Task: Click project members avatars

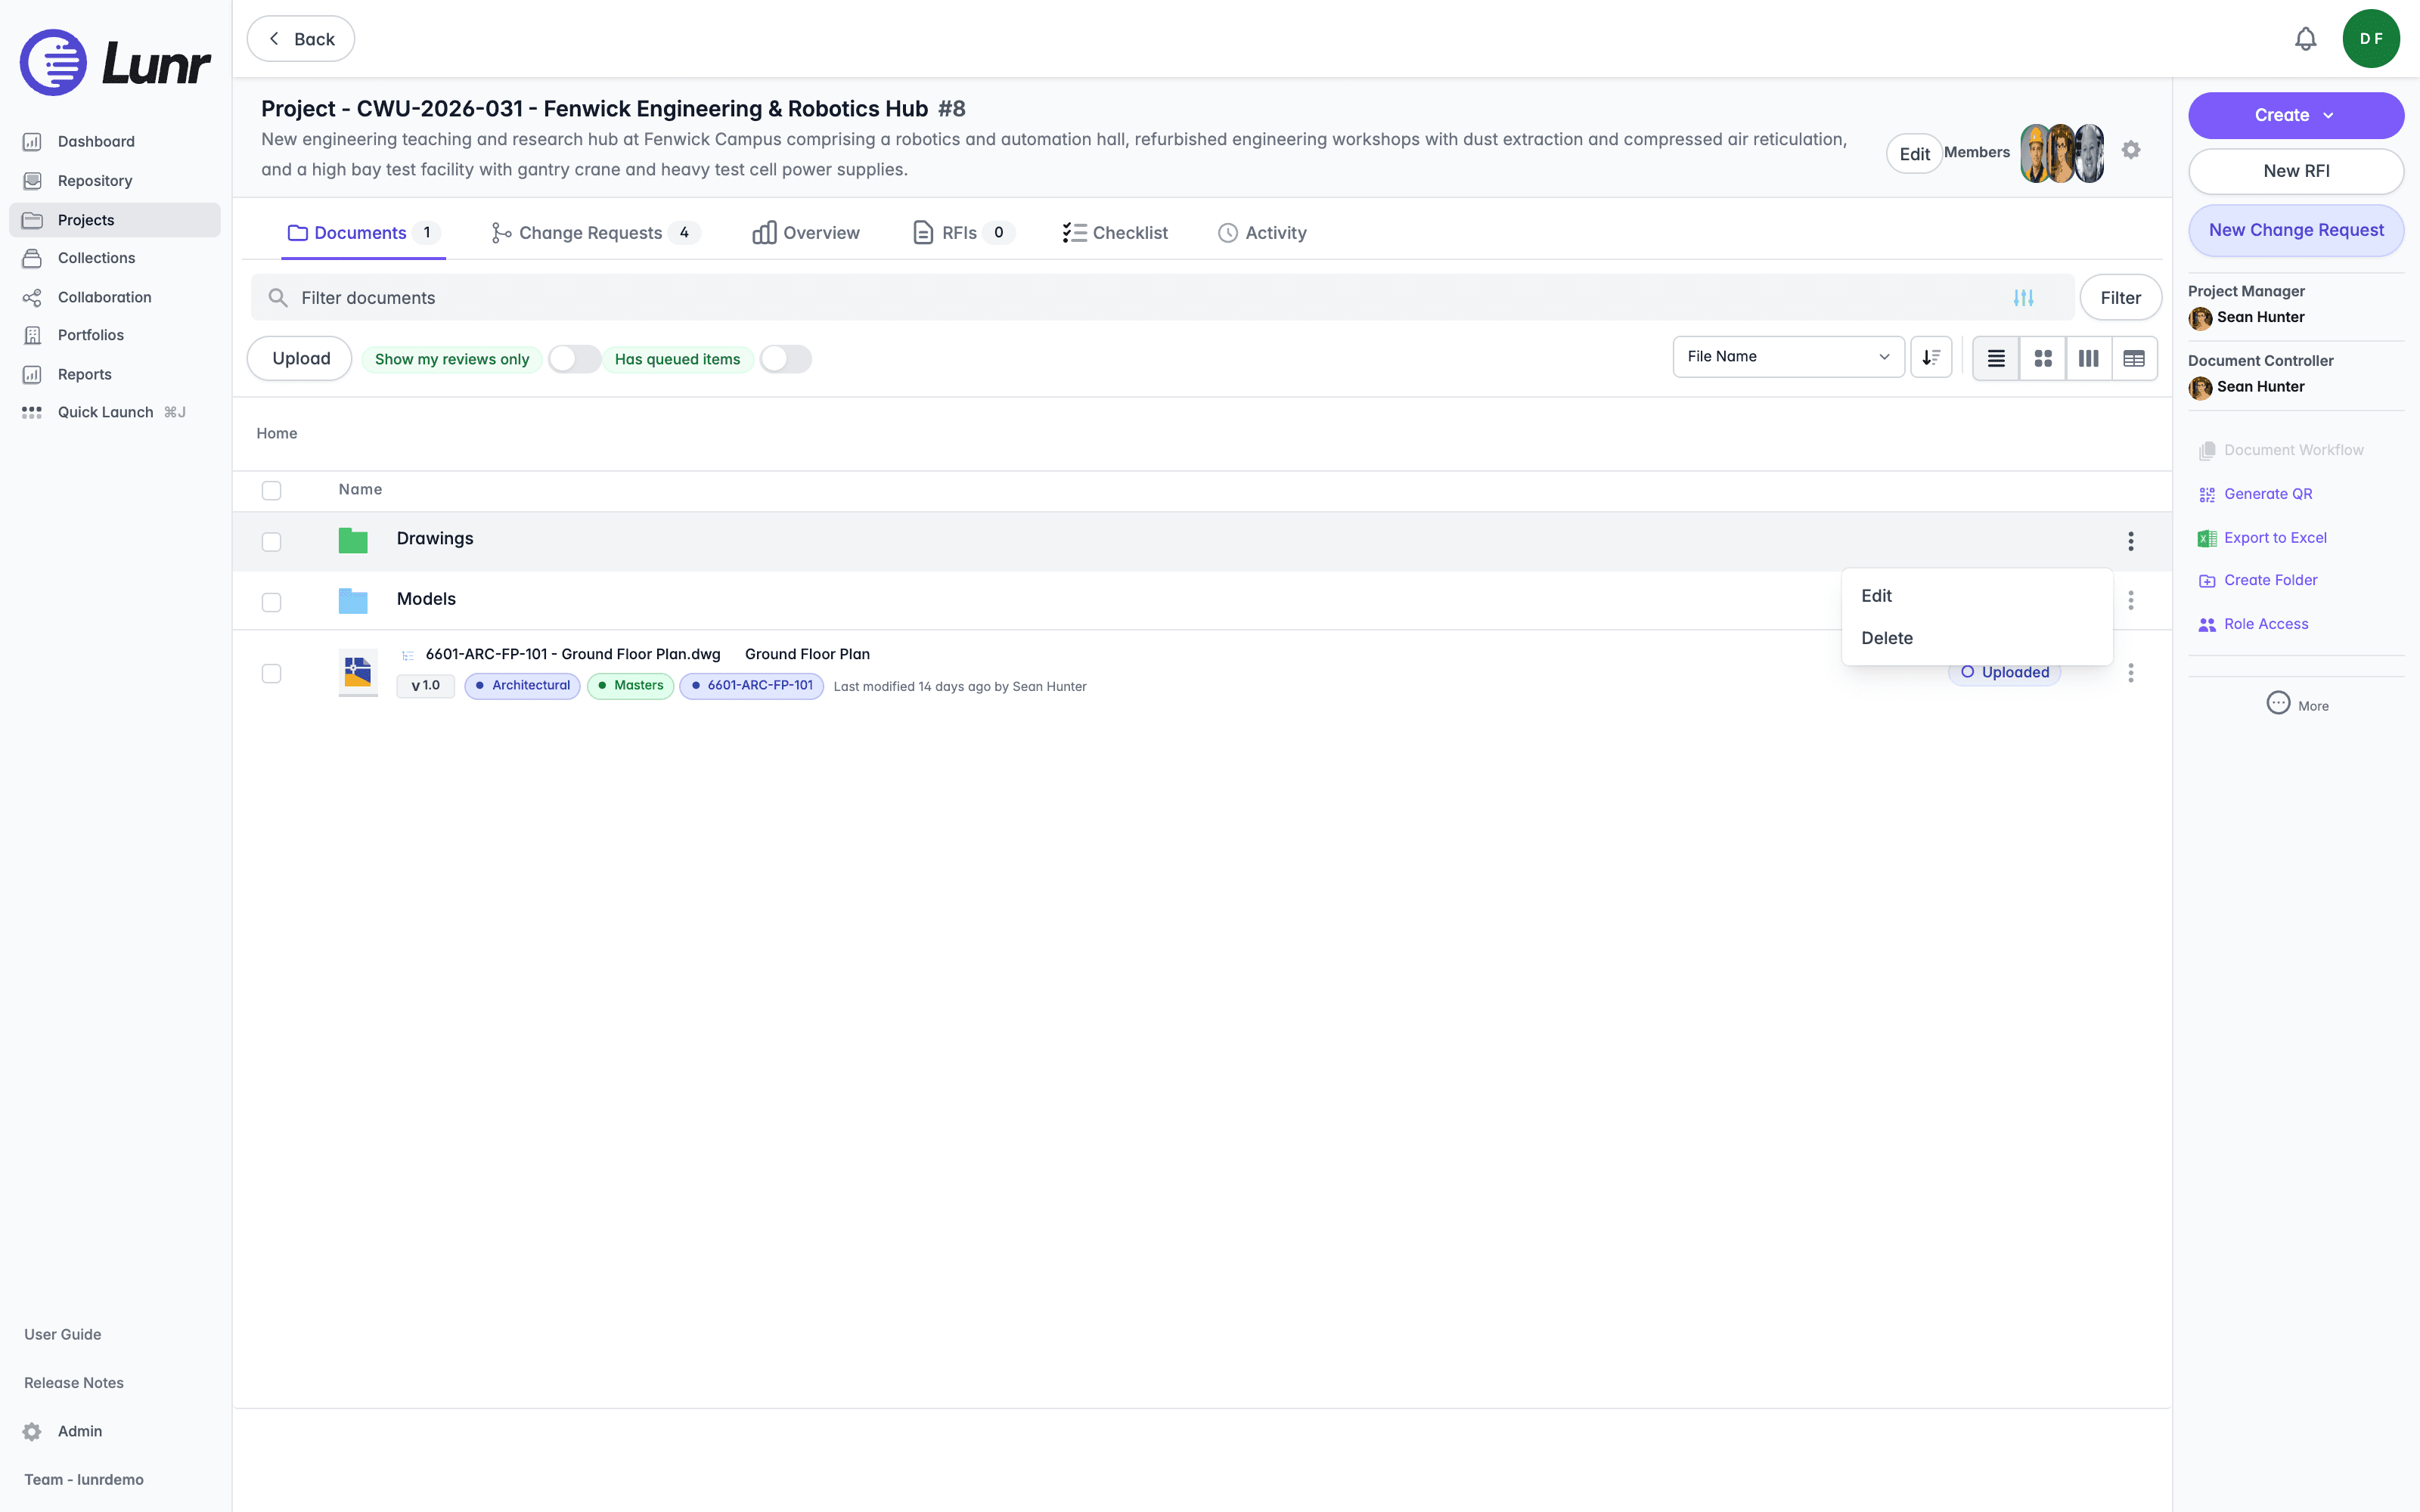Action: point(2062,153)
